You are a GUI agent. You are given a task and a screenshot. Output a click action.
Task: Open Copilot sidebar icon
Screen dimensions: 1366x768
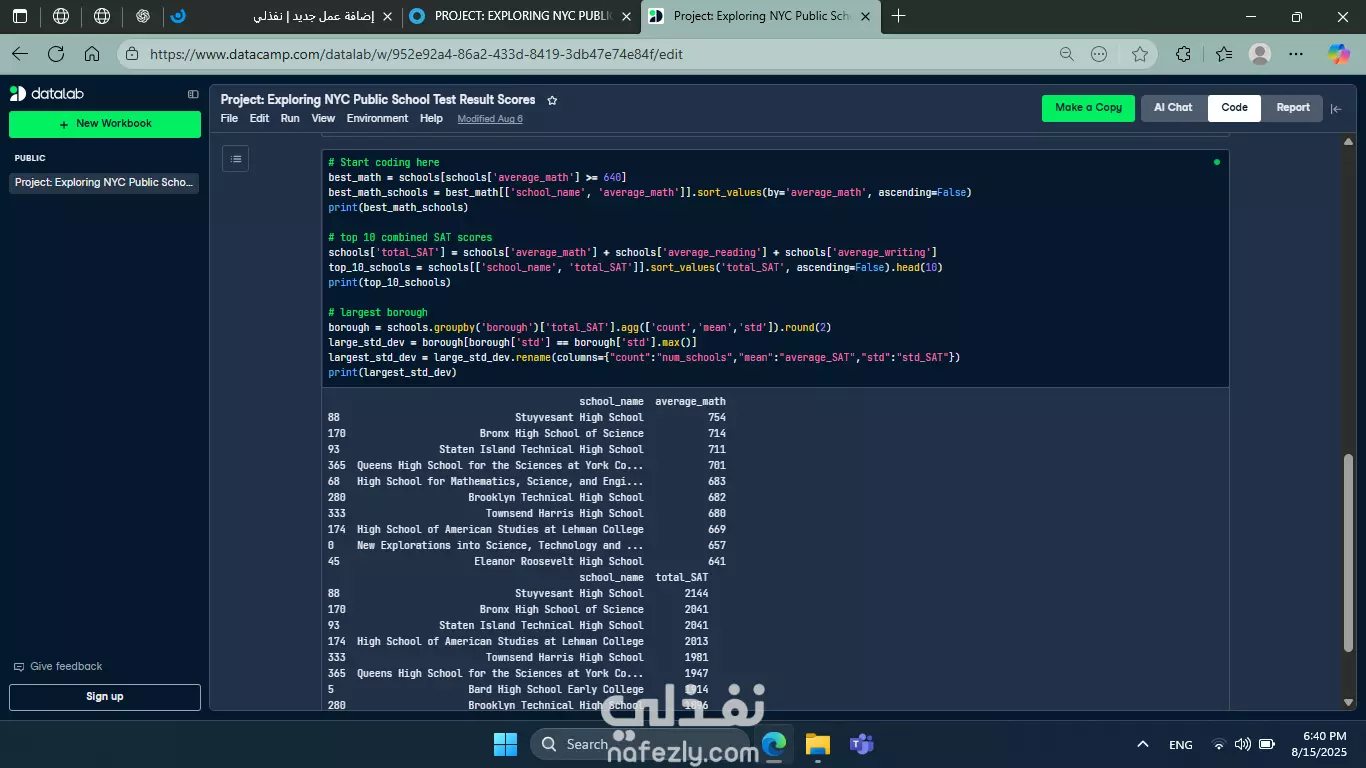[1338, 54]
